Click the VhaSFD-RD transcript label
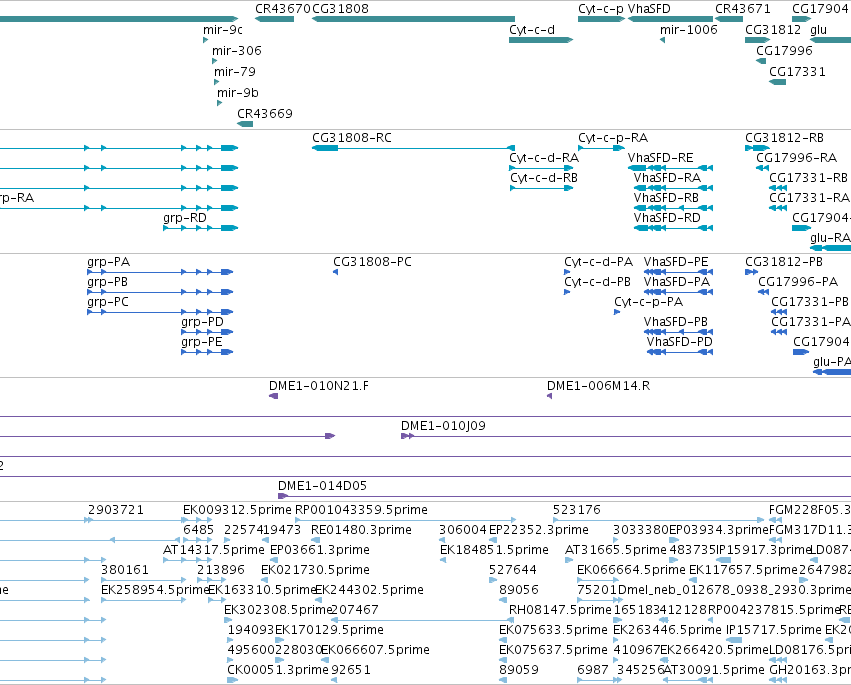 coord(667,218)
